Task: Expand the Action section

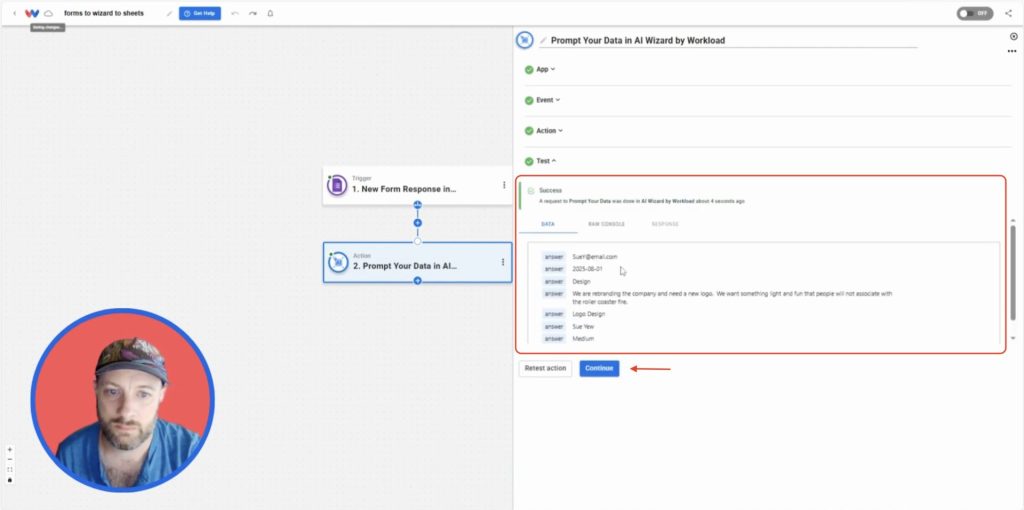Action: tap(550, 131)
